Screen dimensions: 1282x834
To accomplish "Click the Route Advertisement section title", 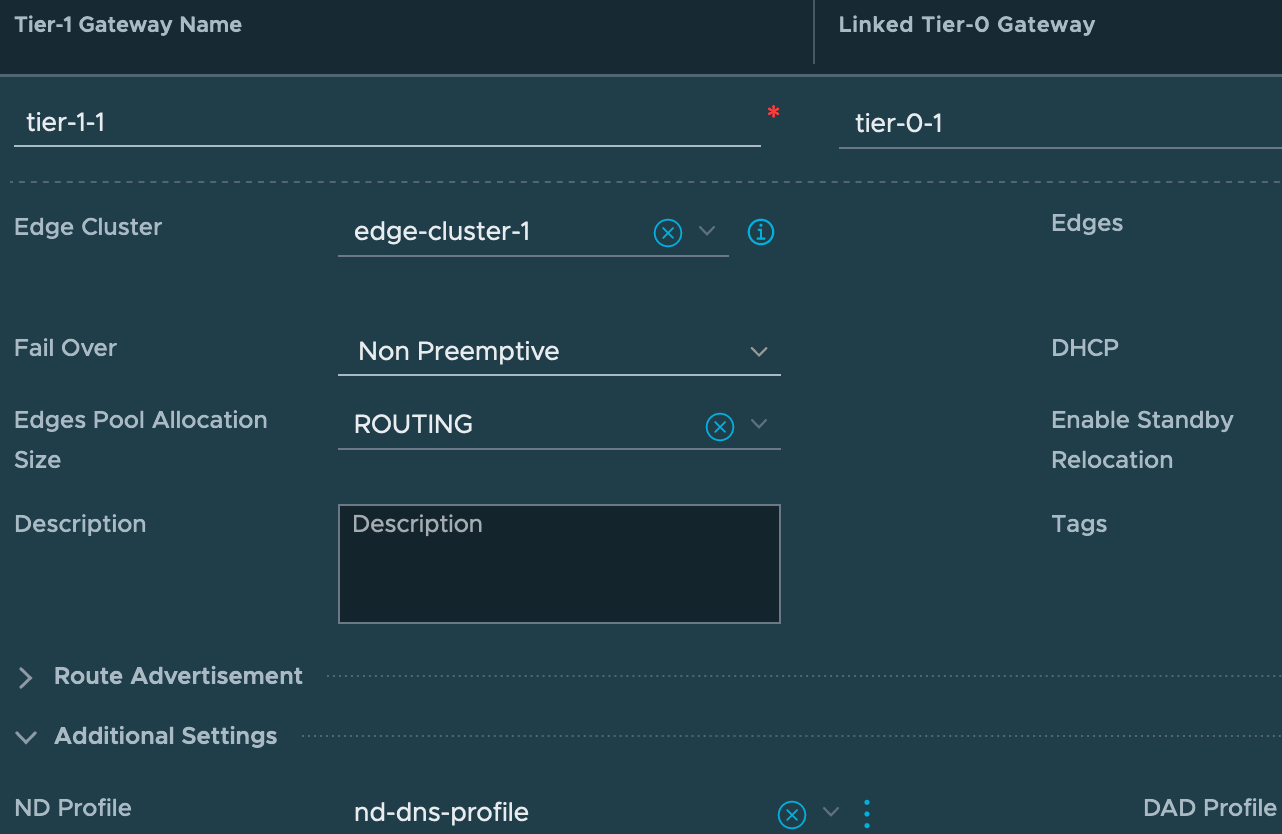I will click(x=178, y=676).
